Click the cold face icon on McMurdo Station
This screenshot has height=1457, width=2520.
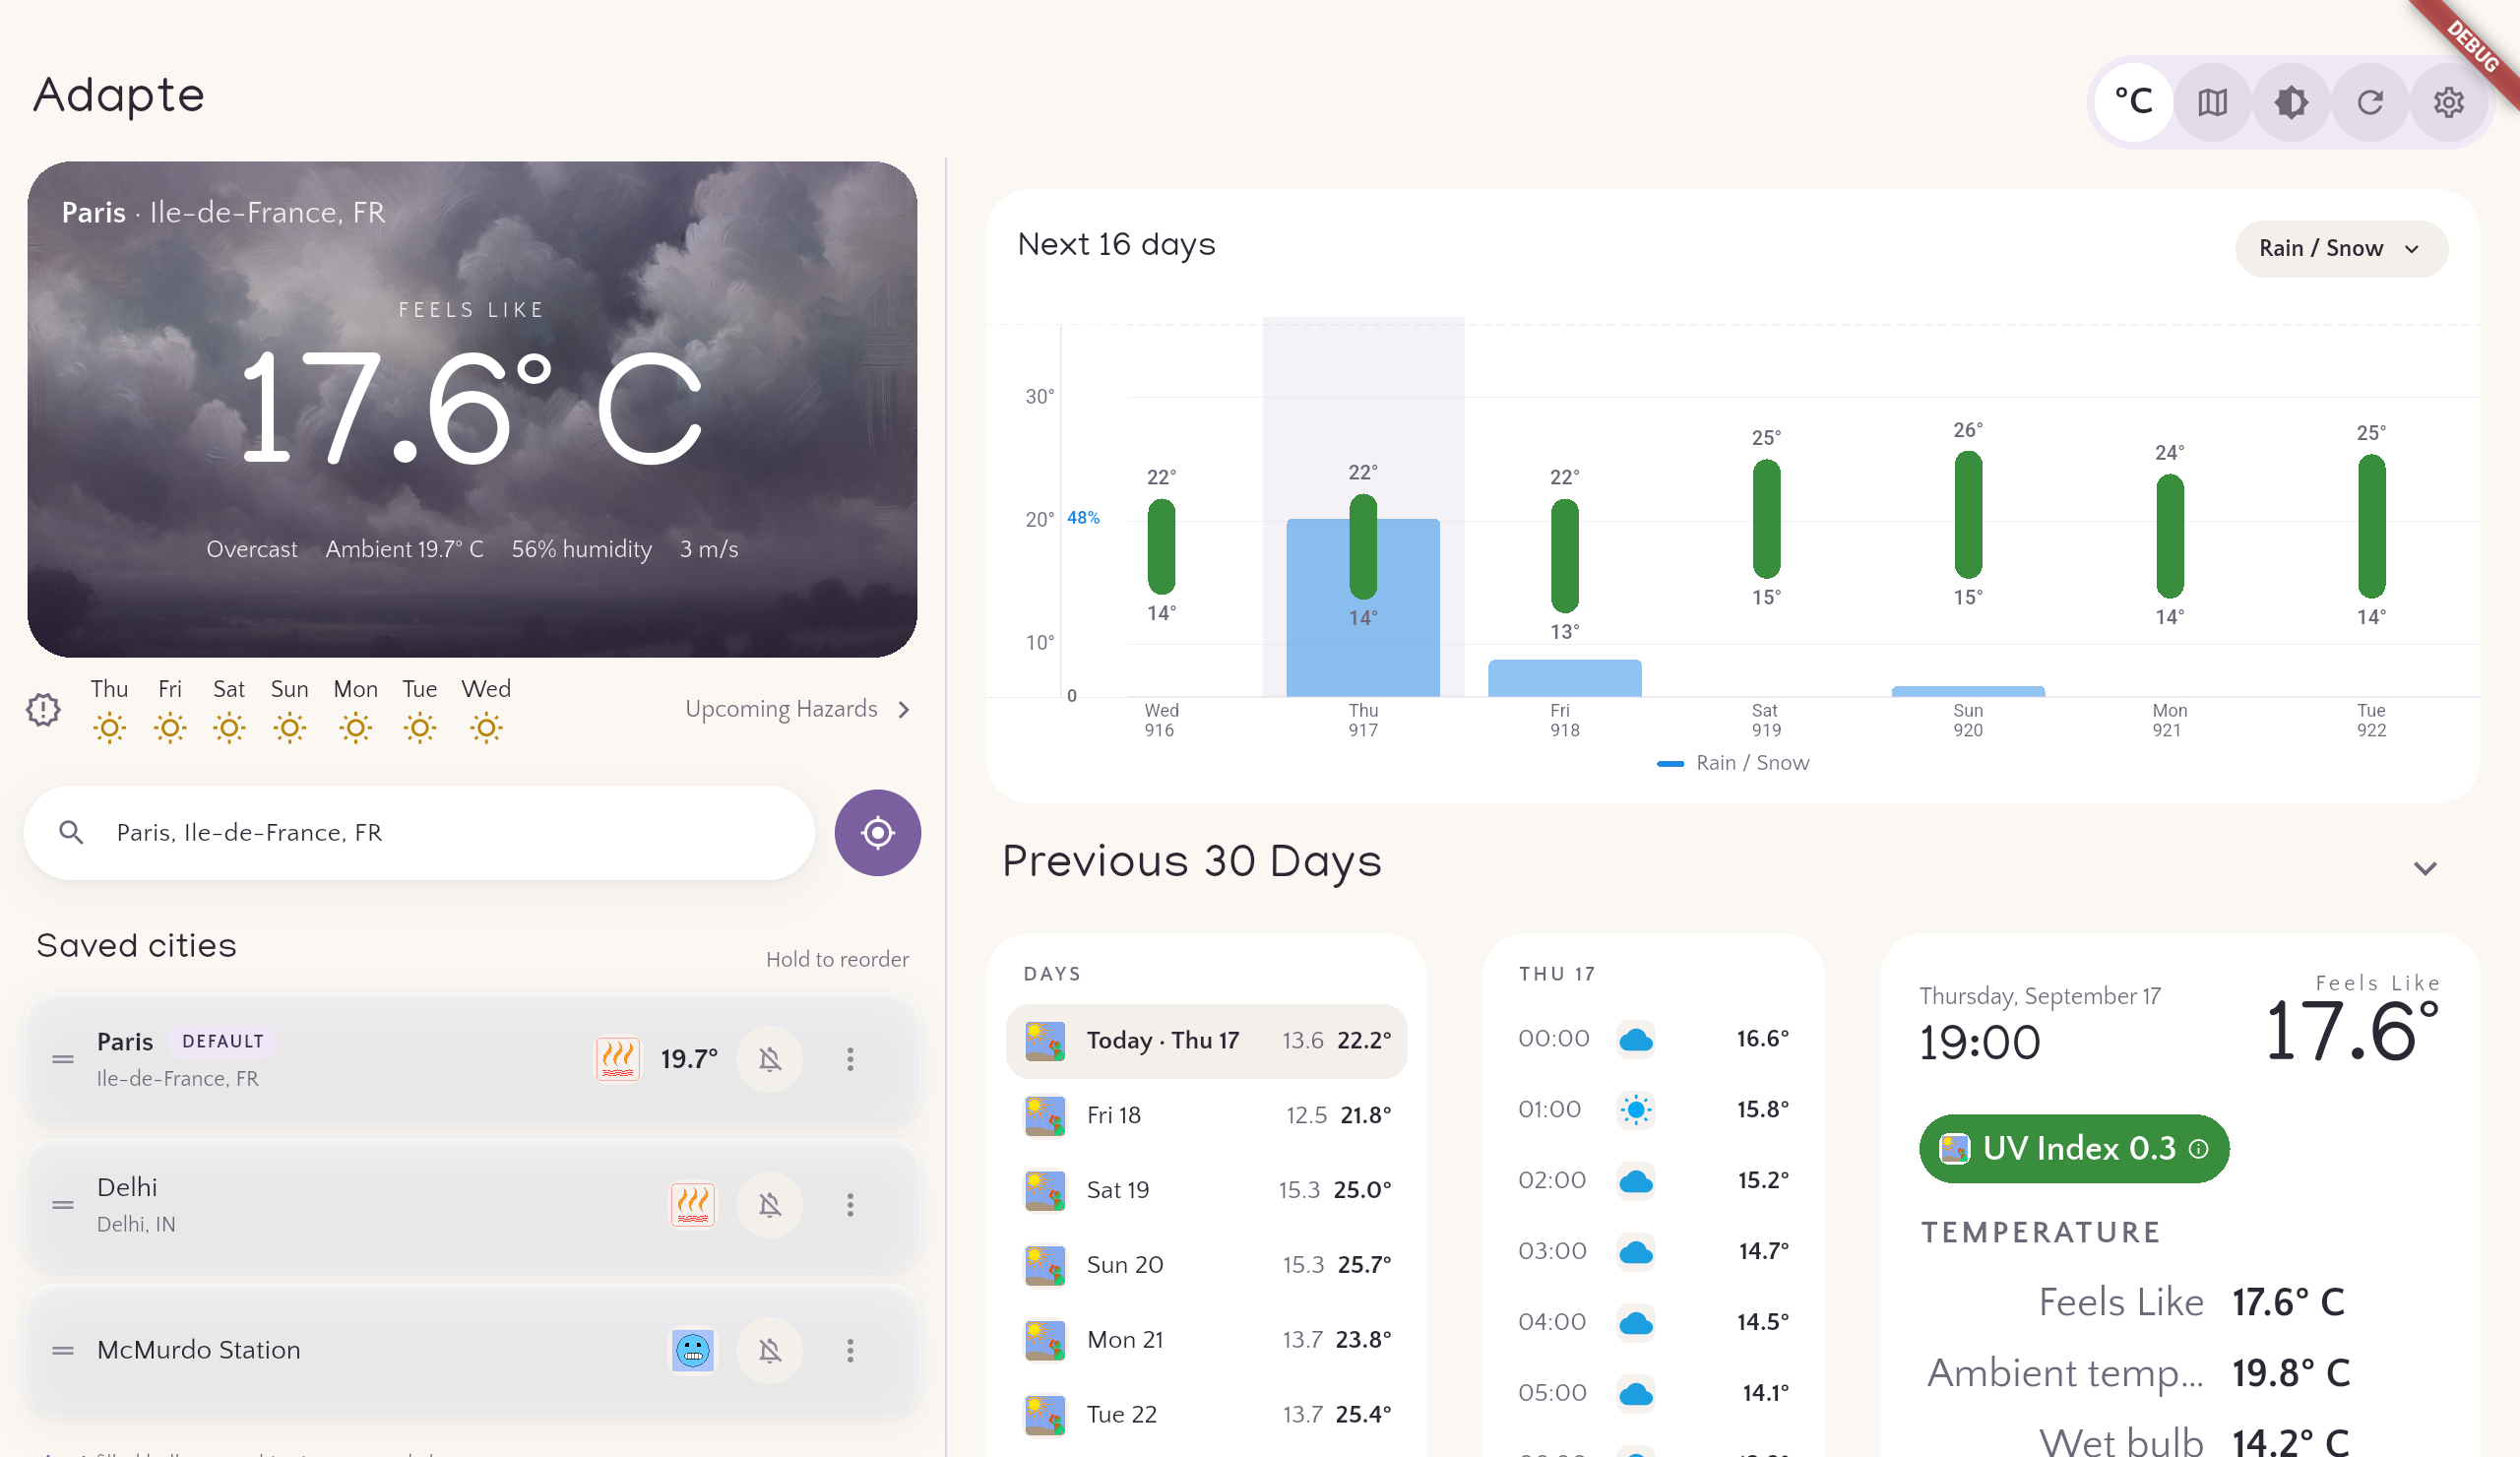(692, 1351)
